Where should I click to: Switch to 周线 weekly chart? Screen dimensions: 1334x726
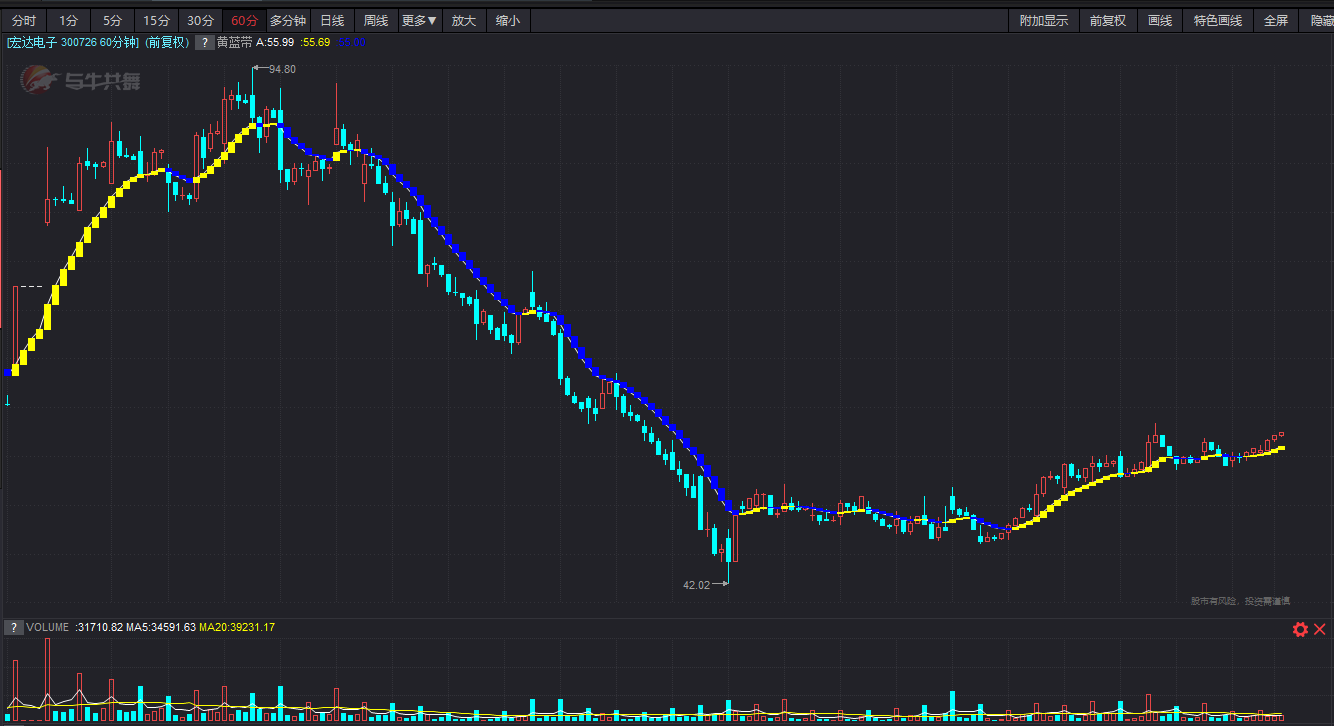click(376, 20)
